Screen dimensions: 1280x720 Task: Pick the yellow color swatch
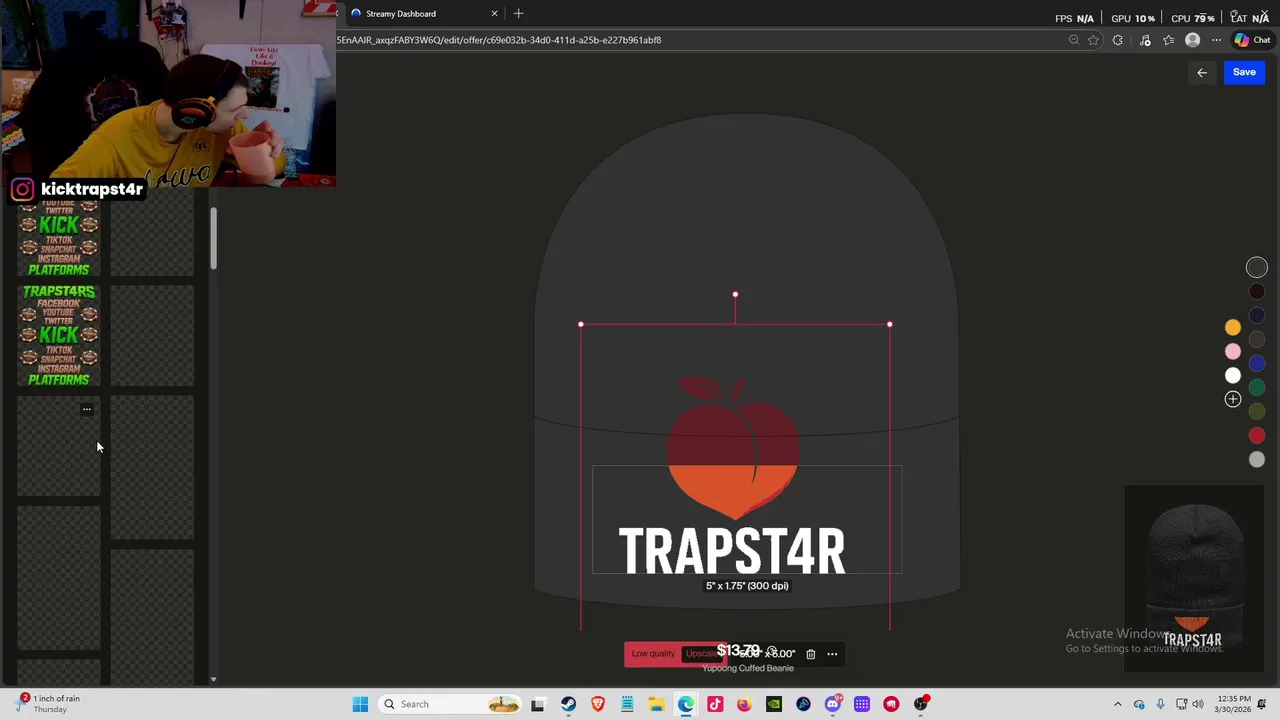(1233, 327)
